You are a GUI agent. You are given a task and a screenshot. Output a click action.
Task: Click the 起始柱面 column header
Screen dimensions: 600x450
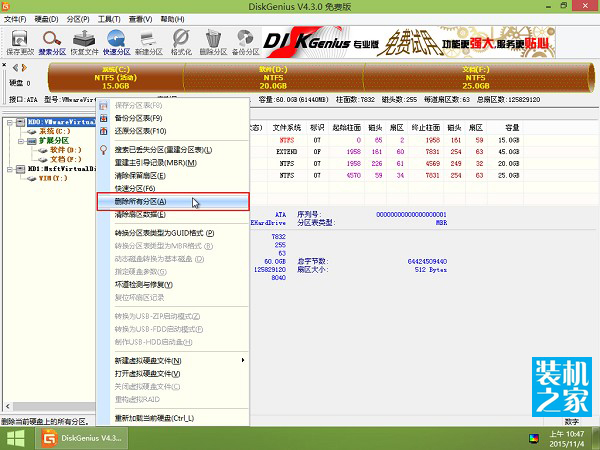coord(346,128)
